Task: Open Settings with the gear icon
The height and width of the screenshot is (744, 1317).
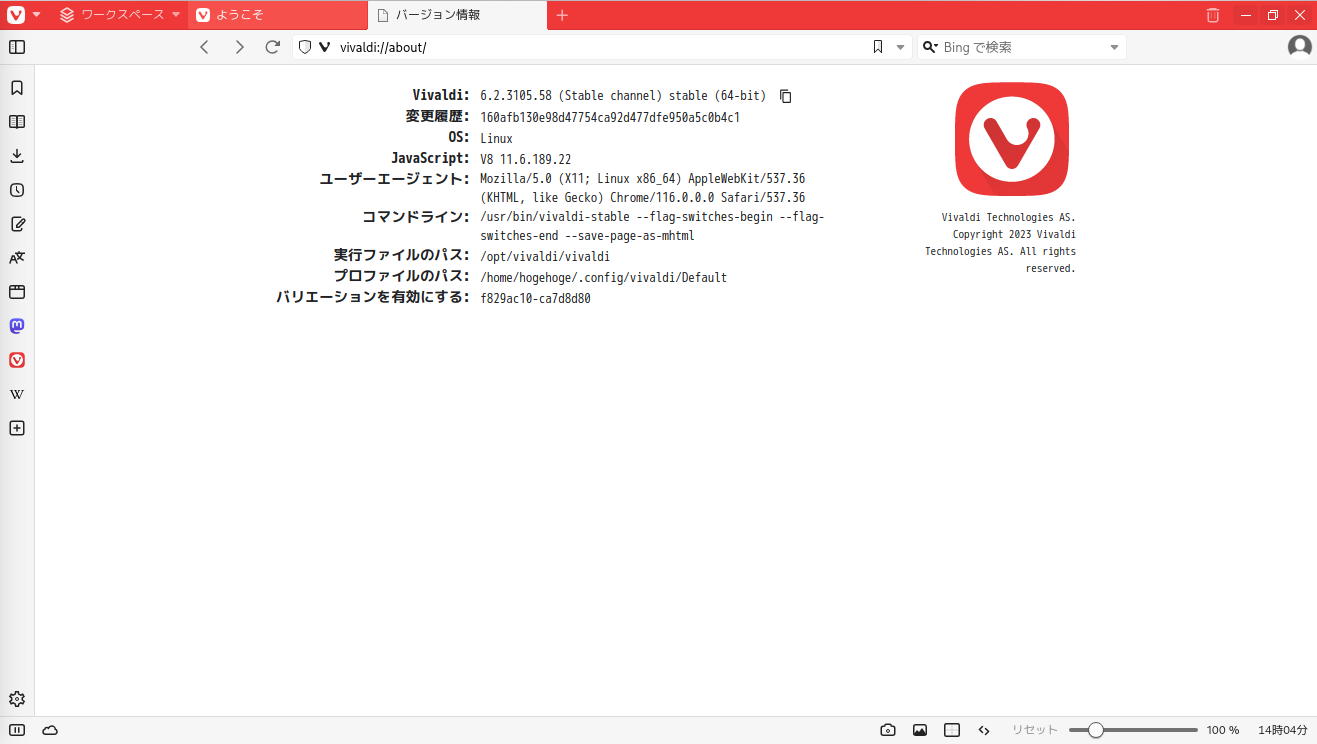Action: click(x=17, y=699)
